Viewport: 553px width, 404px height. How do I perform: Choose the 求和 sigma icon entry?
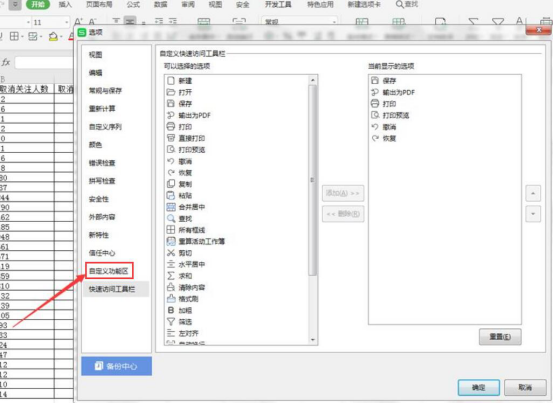pos(171,276)
